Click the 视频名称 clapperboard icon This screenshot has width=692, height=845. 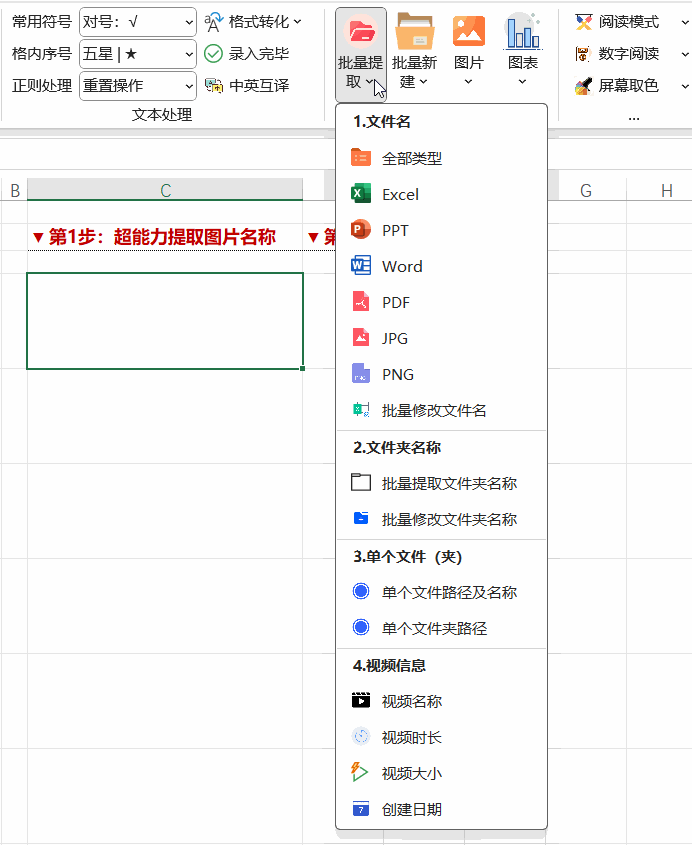coord(361,700)
